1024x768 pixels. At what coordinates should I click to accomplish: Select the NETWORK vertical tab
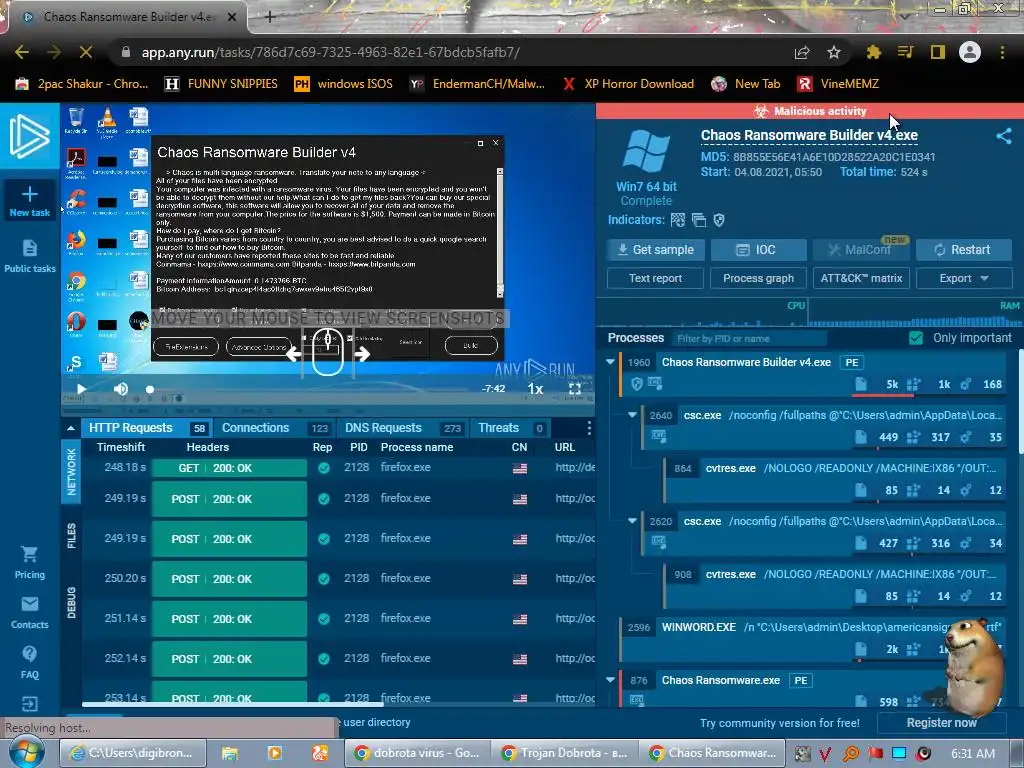[71, 472]
